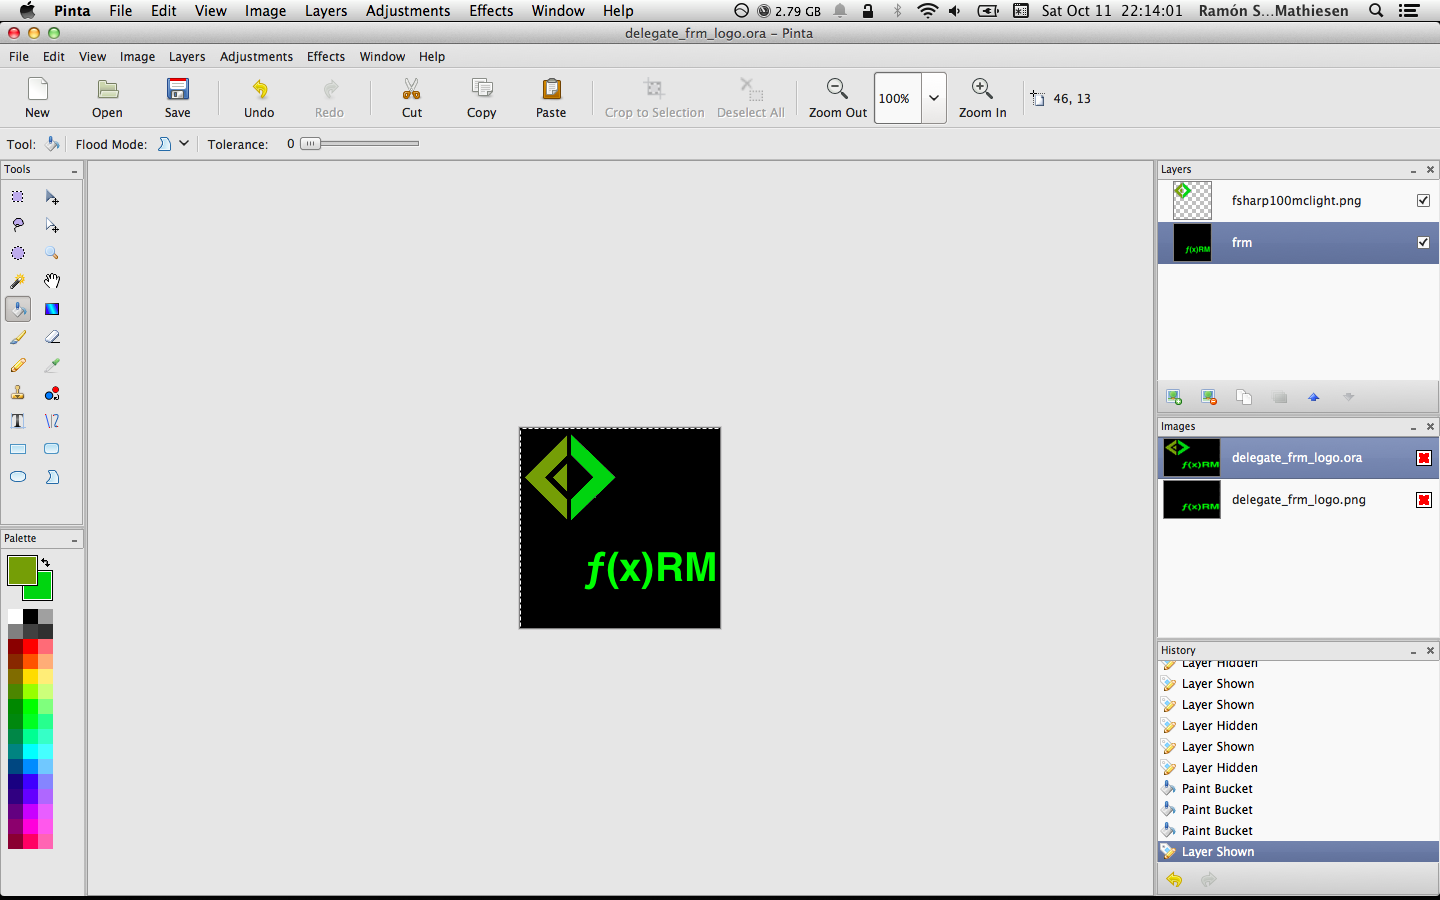Open the Layers menu in the Pinta window
The height and width of the screenshot is (900, 1440).
[x=187, y=57]
